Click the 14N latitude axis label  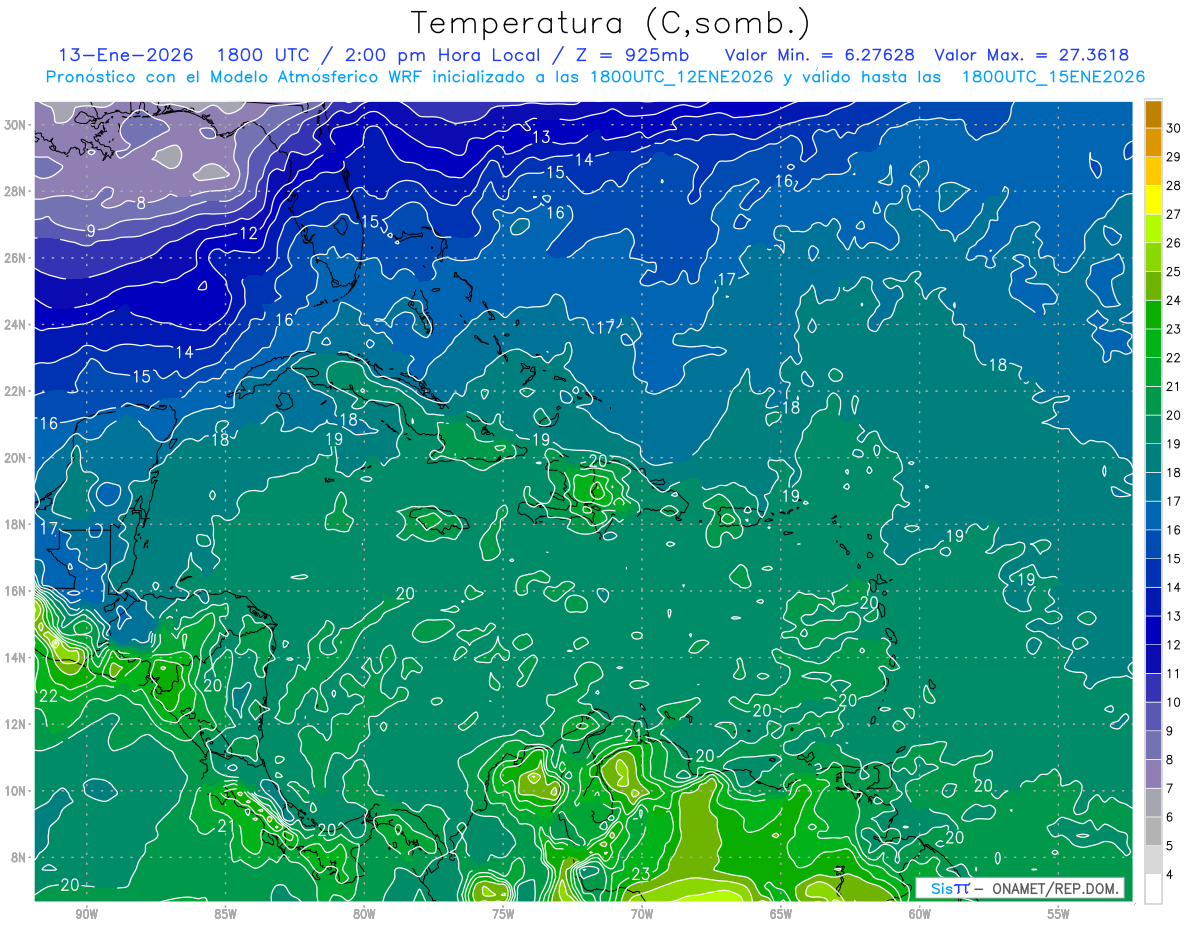click(x=16, y=658)
